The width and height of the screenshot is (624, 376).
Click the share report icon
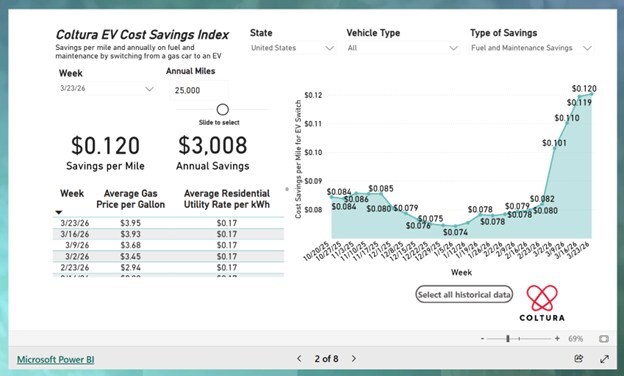579,358
